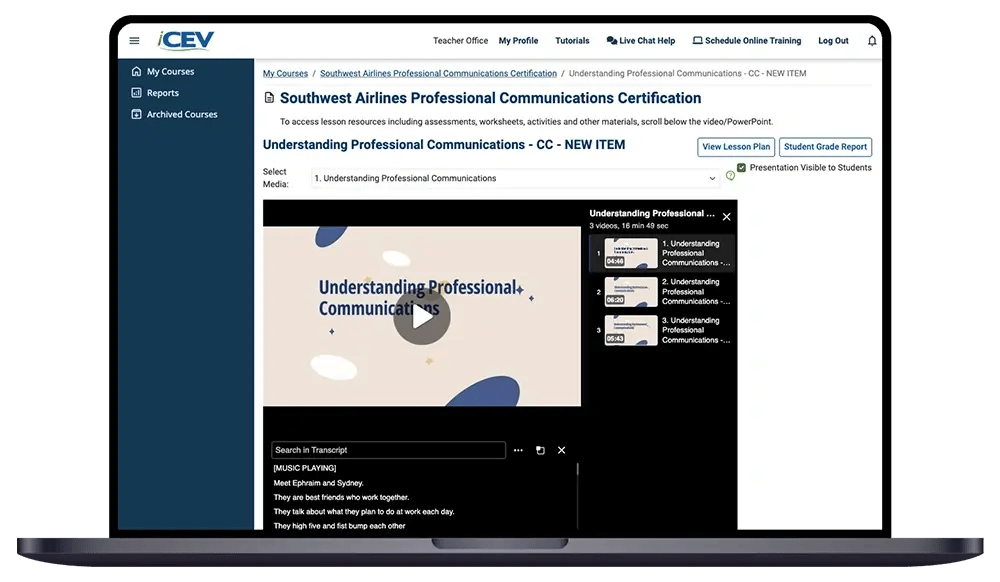The width and height of the screenshot is (1000, 582).
Task: Click the Reports chart icon
Action: [x=136, y=93]
